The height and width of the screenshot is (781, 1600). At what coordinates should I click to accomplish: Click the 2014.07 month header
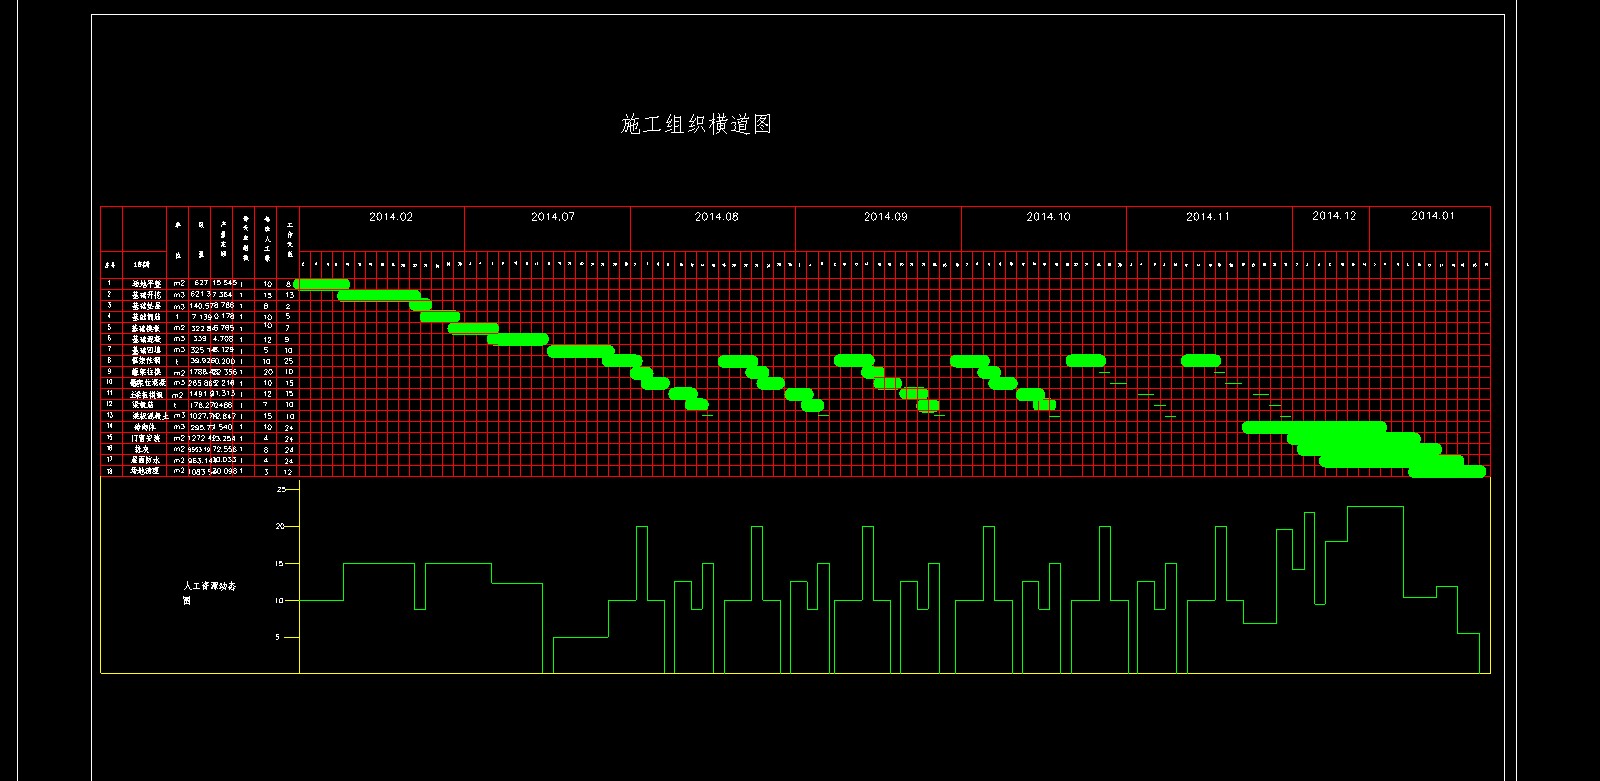coord(553,217)
